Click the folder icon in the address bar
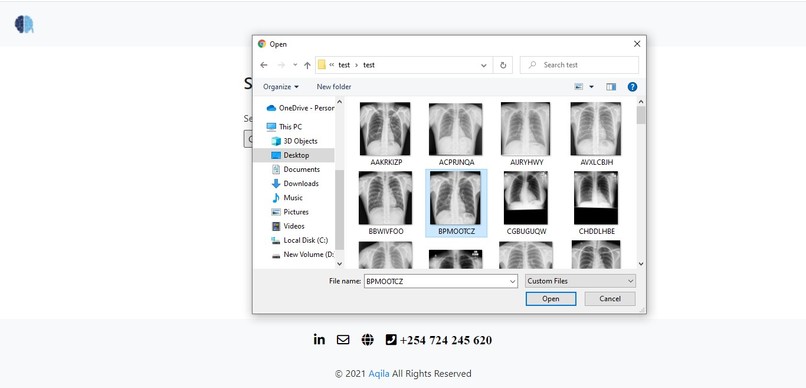 coord(322,65)
